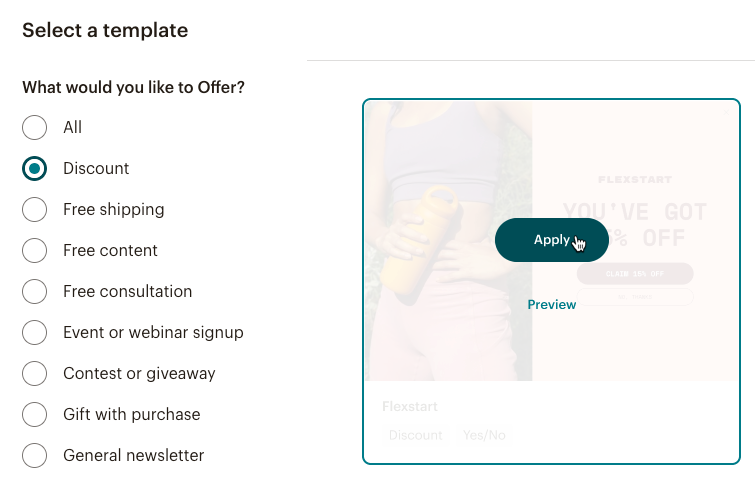755x488 pixels.
Task: Click the Flexstart template name
Action: point(410,407)
